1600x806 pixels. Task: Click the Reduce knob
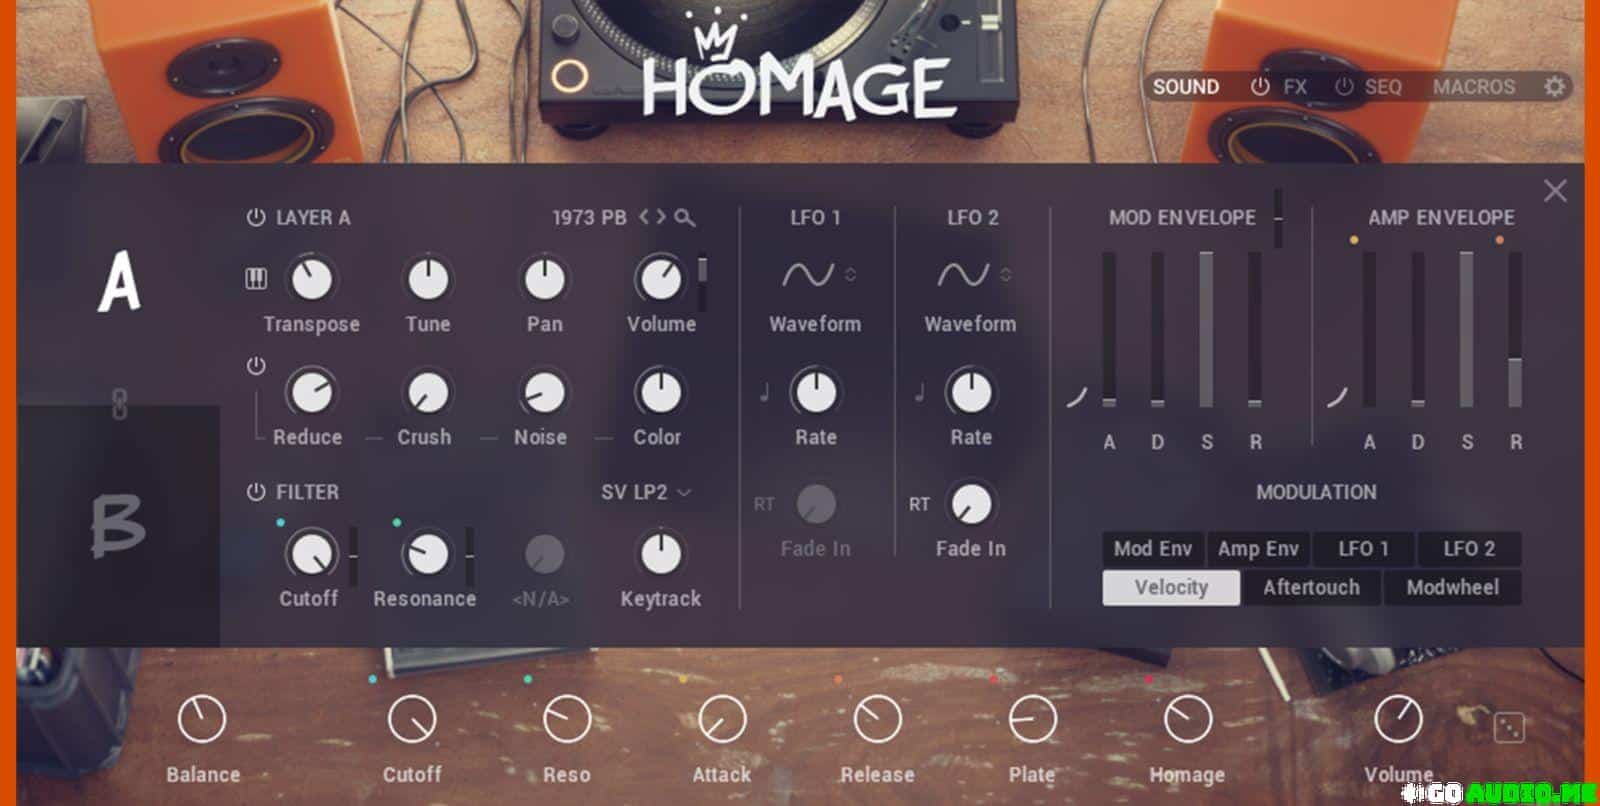[311, 393]
